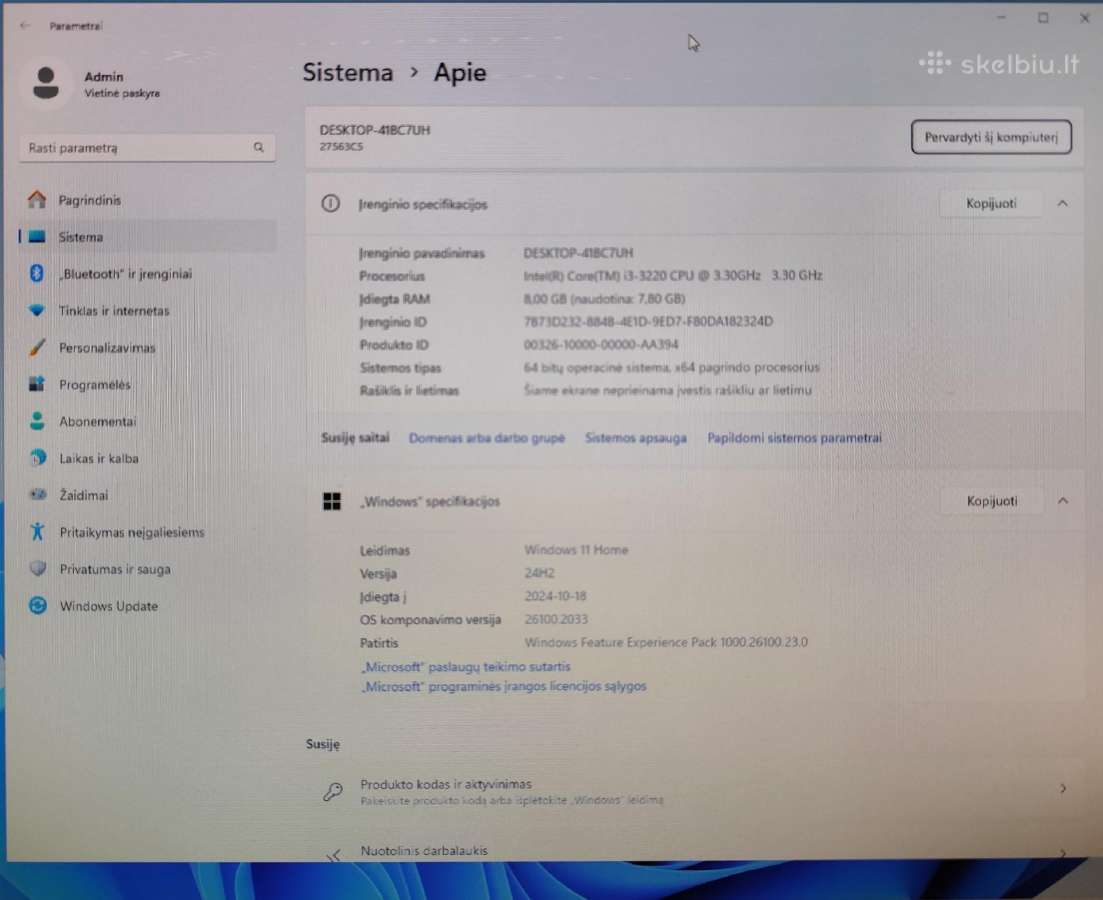
Task: Click the Windows logo beside Windows specifikacijos
Action: pos(331,501)
